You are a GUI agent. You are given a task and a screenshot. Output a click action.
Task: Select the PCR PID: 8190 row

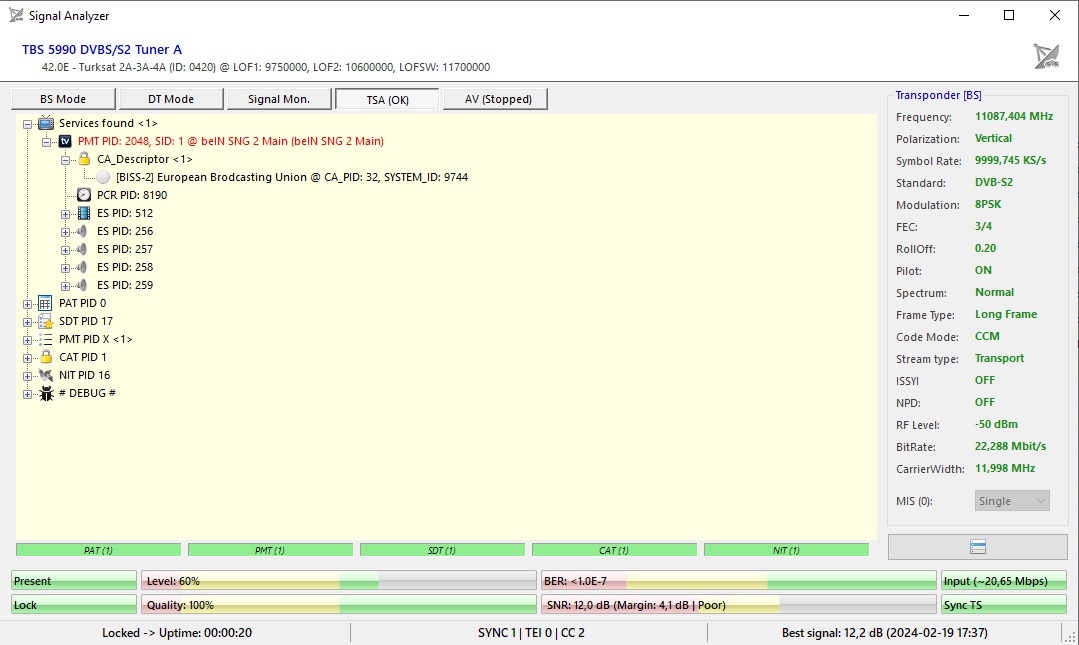[x=132, y=195]
